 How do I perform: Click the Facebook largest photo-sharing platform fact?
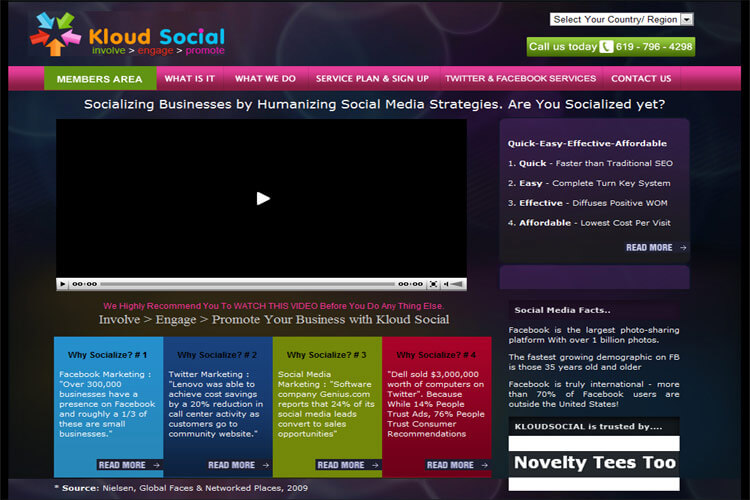[x=594, y=335]
